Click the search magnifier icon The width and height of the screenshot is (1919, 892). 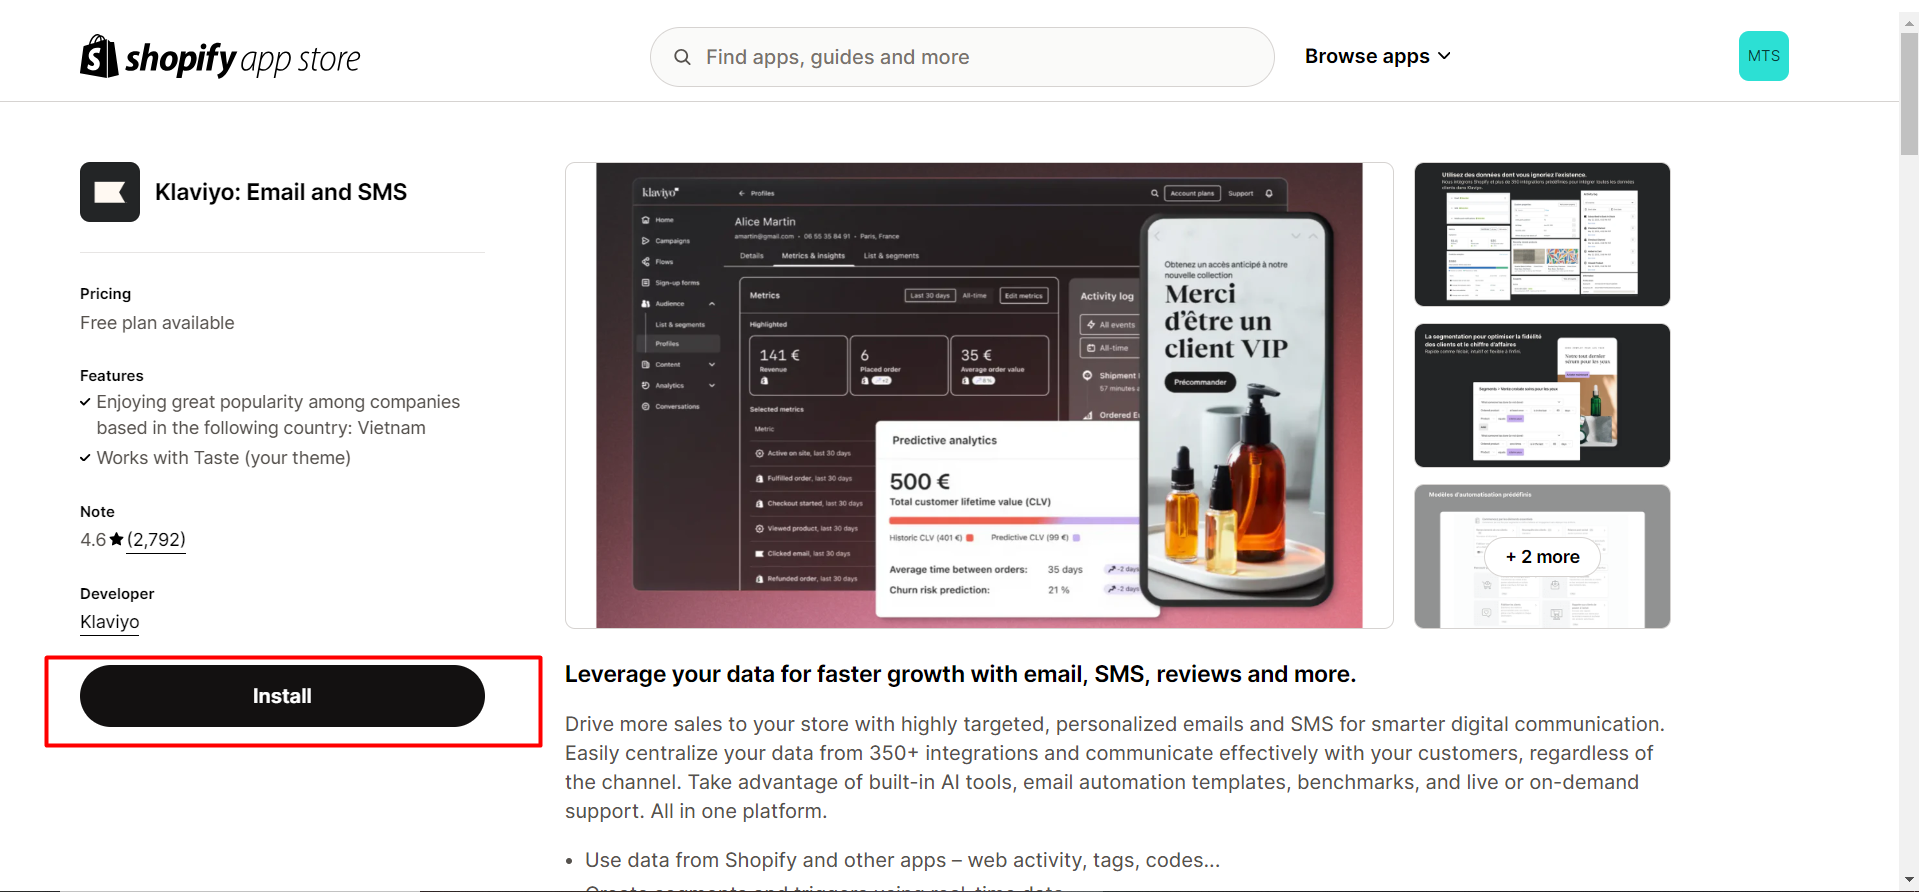click(682, 57)
